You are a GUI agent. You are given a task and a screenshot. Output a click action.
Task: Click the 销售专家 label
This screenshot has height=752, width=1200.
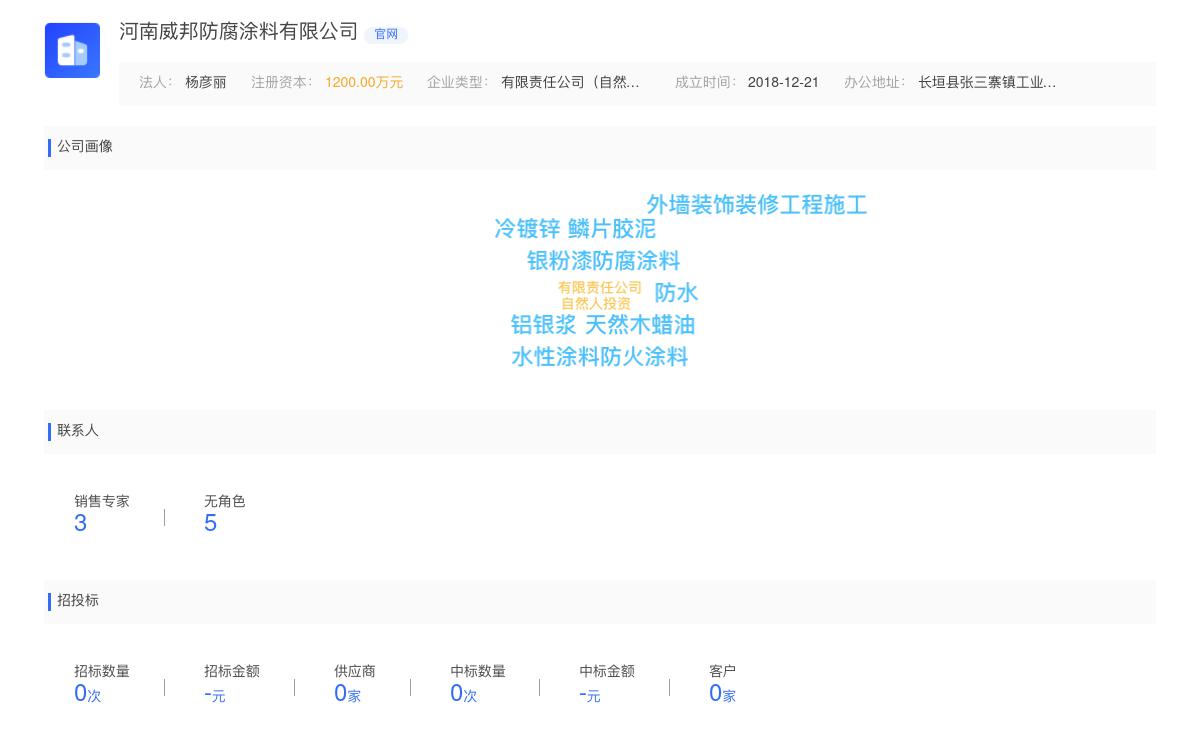102,502
